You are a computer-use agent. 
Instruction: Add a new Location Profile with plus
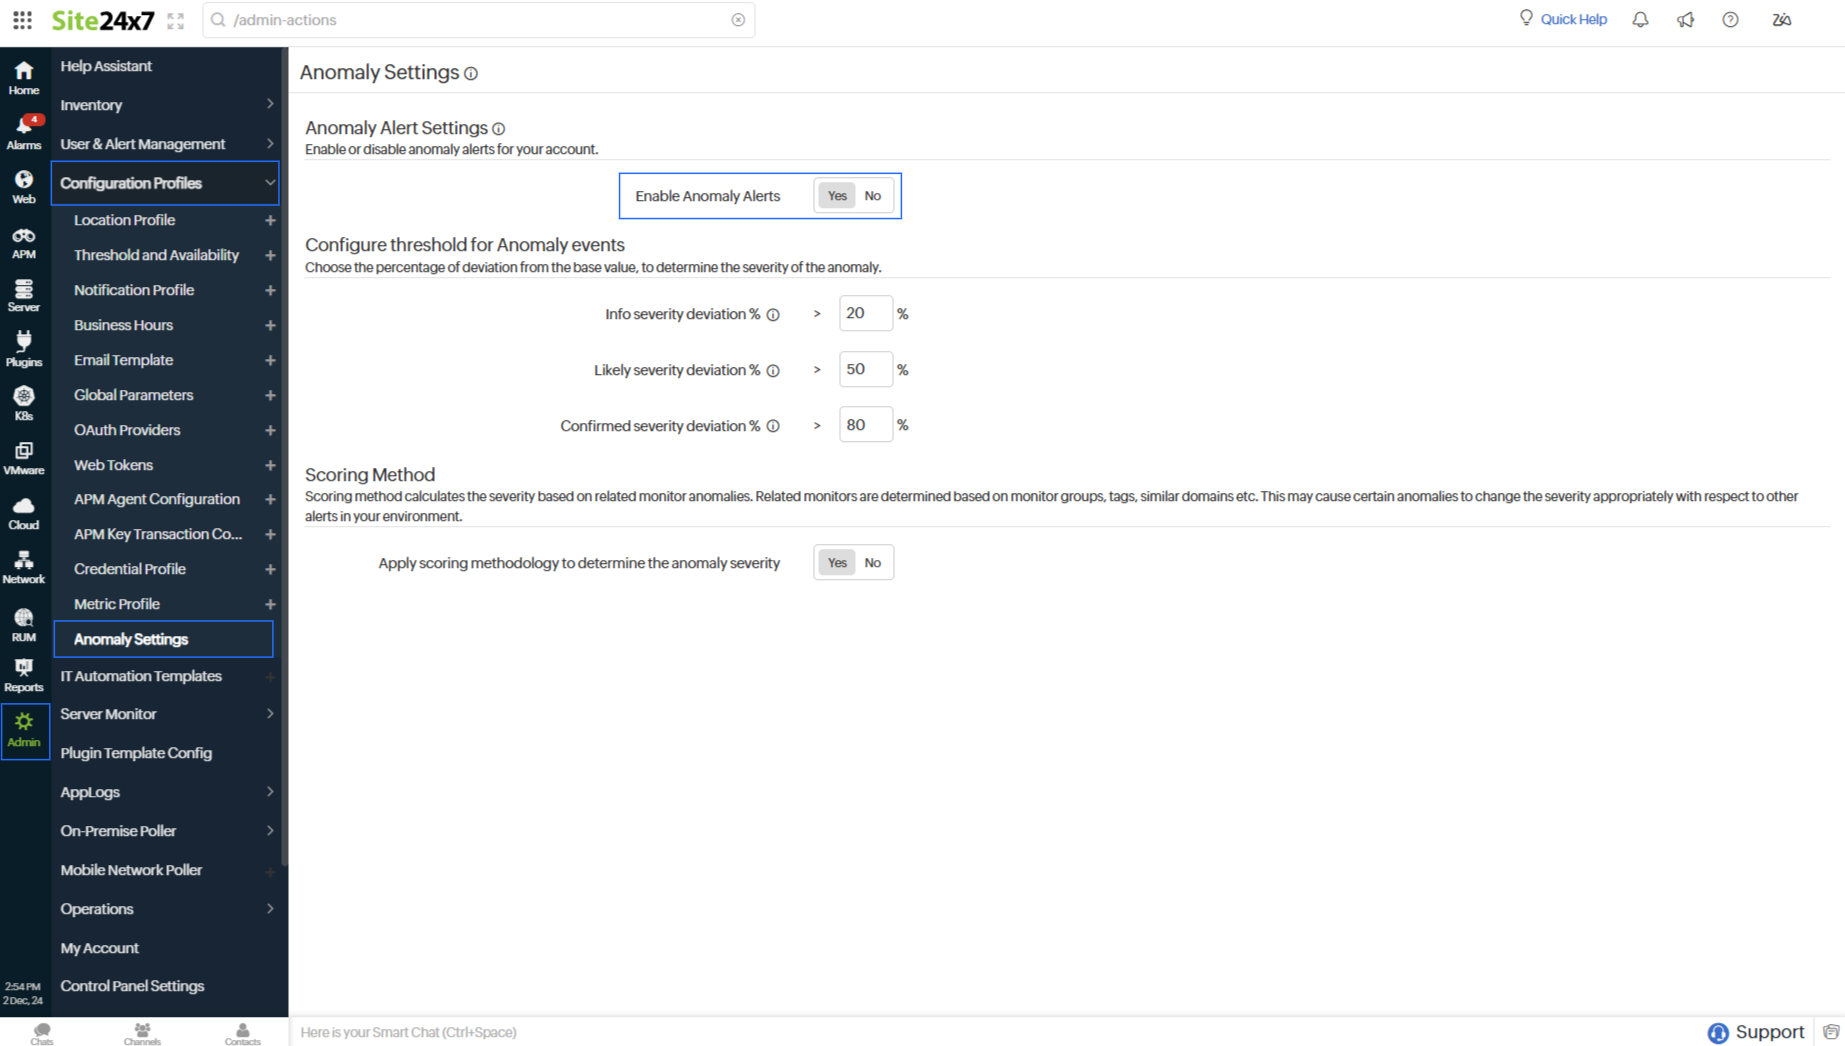coord(270,220)
